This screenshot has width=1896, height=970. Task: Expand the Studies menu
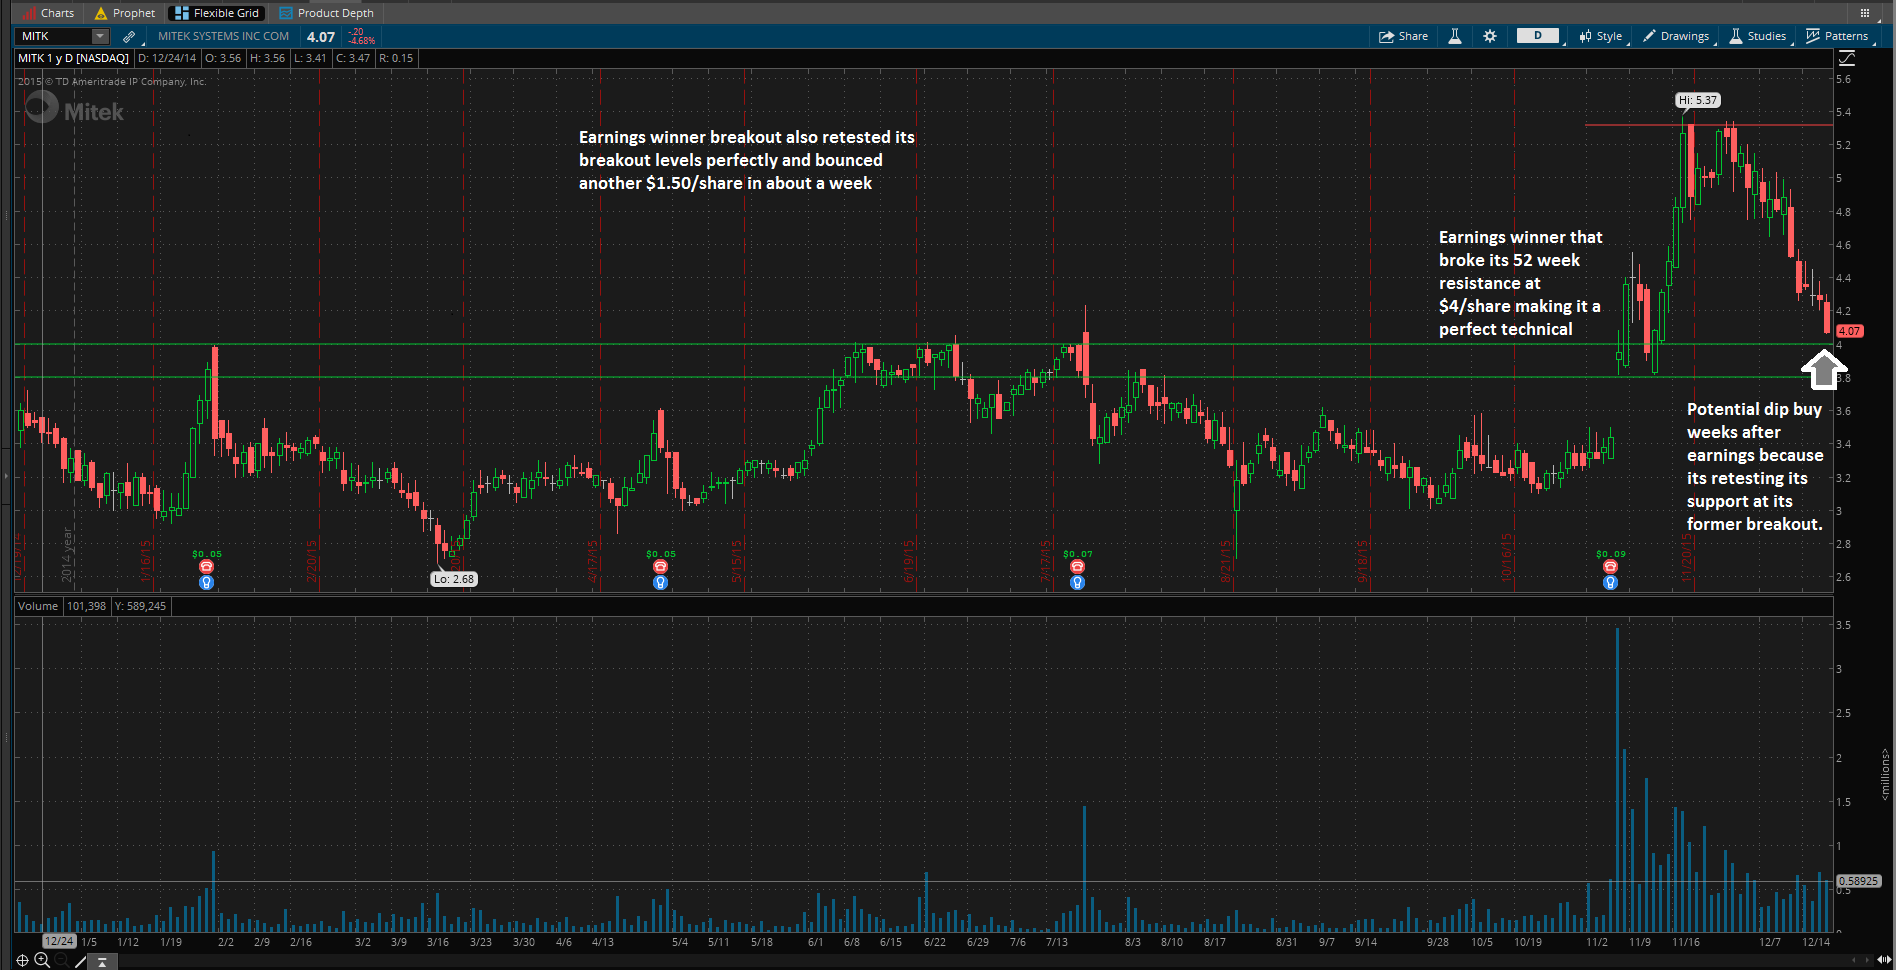click(1758, 36)
